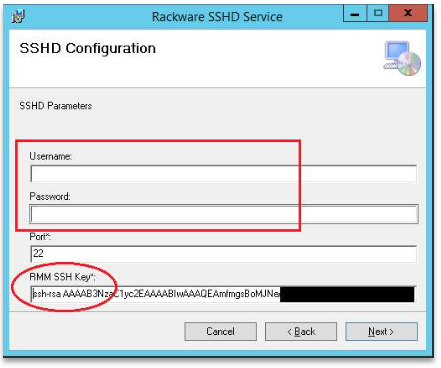Click into the RMM SSH Key field
This screenshot has width=441, height=368.
pyautogui.click(x=223, y=294)
